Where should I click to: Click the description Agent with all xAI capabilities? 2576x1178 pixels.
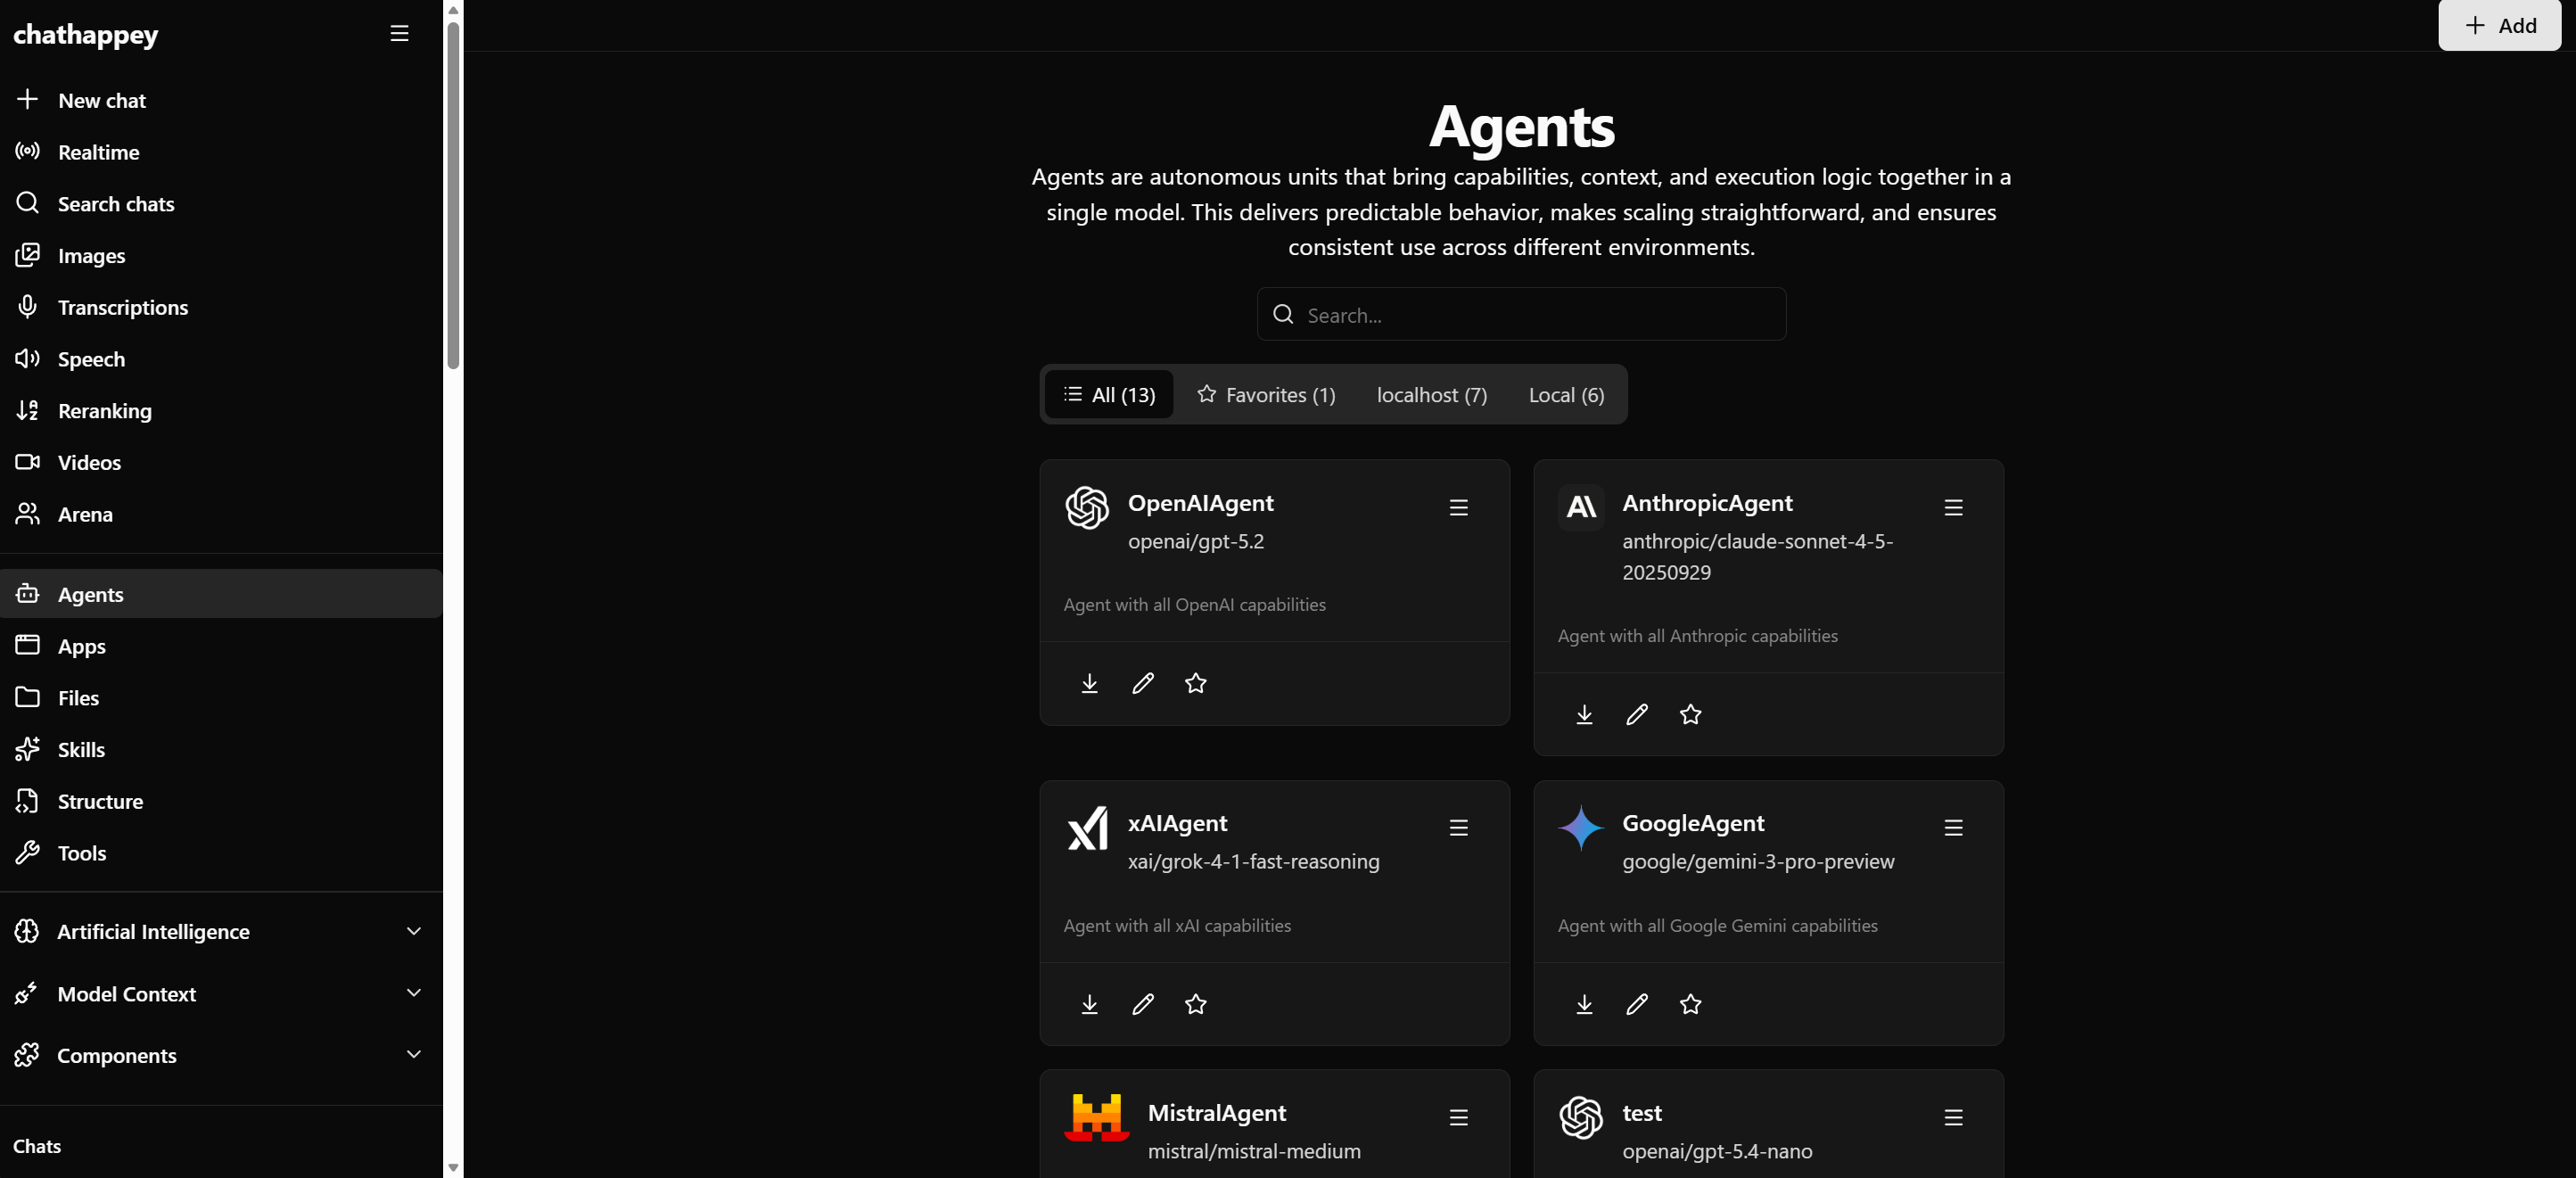(1177, 926)
